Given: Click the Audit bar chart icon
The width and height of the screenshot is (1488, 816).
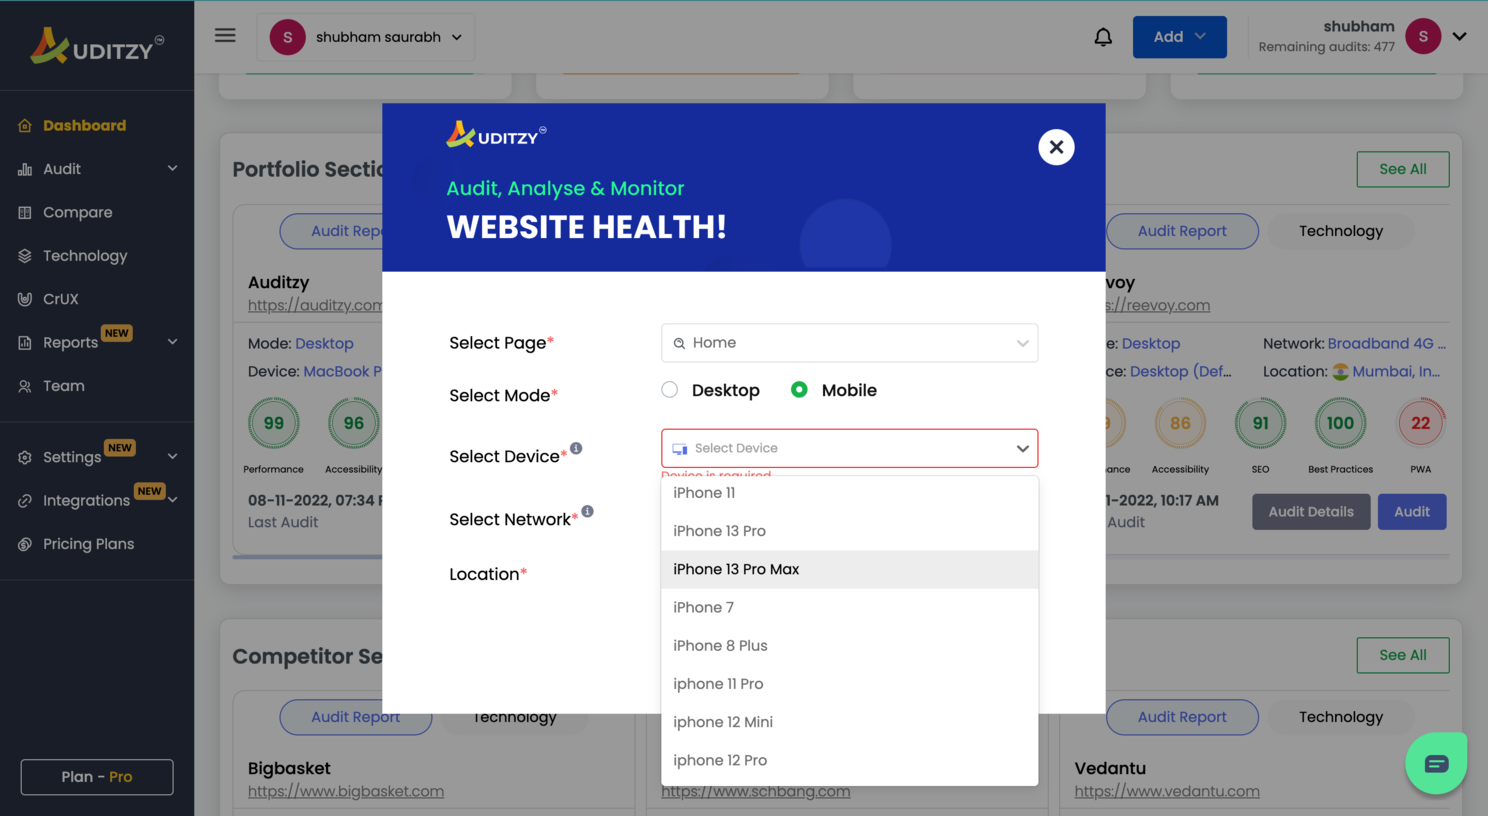Looking at the screenshot, I should tap(25, 169).
